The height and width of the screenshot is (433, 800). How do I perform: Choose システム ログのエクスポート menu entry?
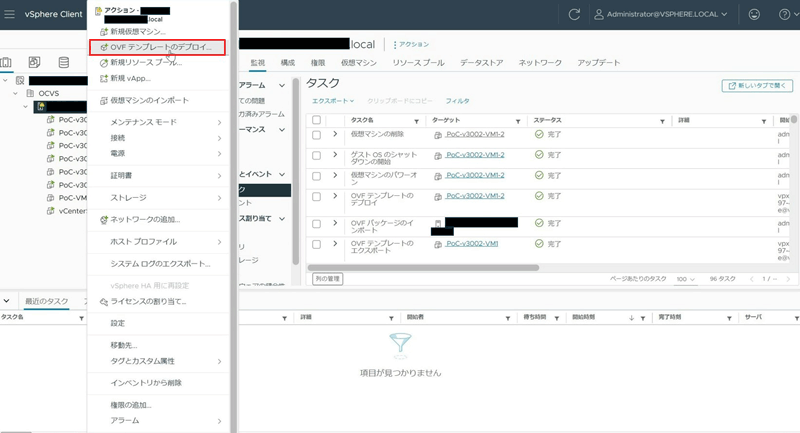(x=159, y=264)
